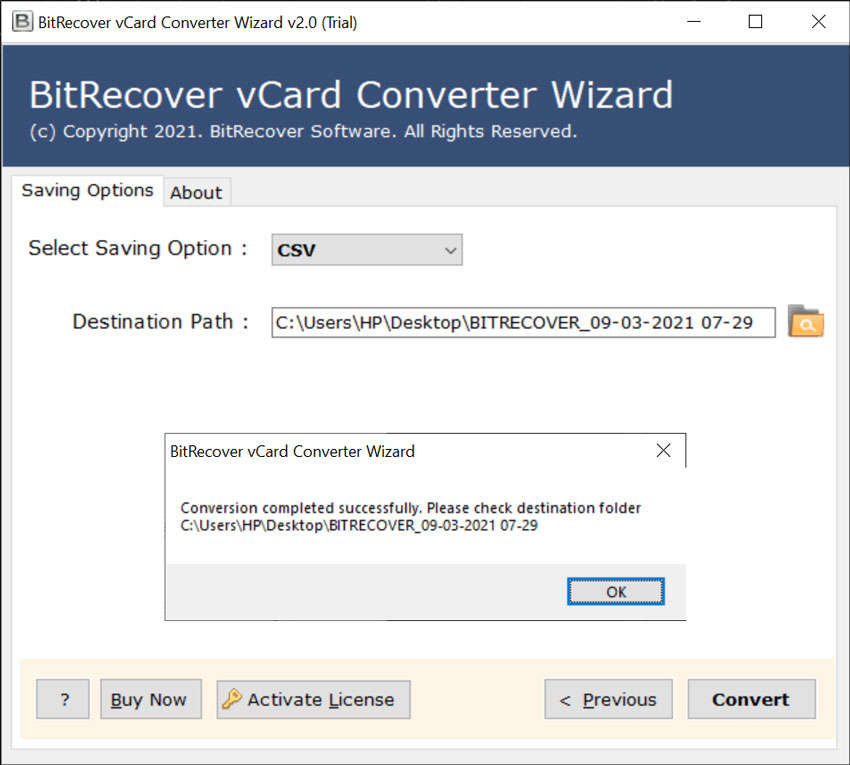Screen dimensions: 850x765
Task: Switch to the About tab
Action: click(x=196, y=192)
